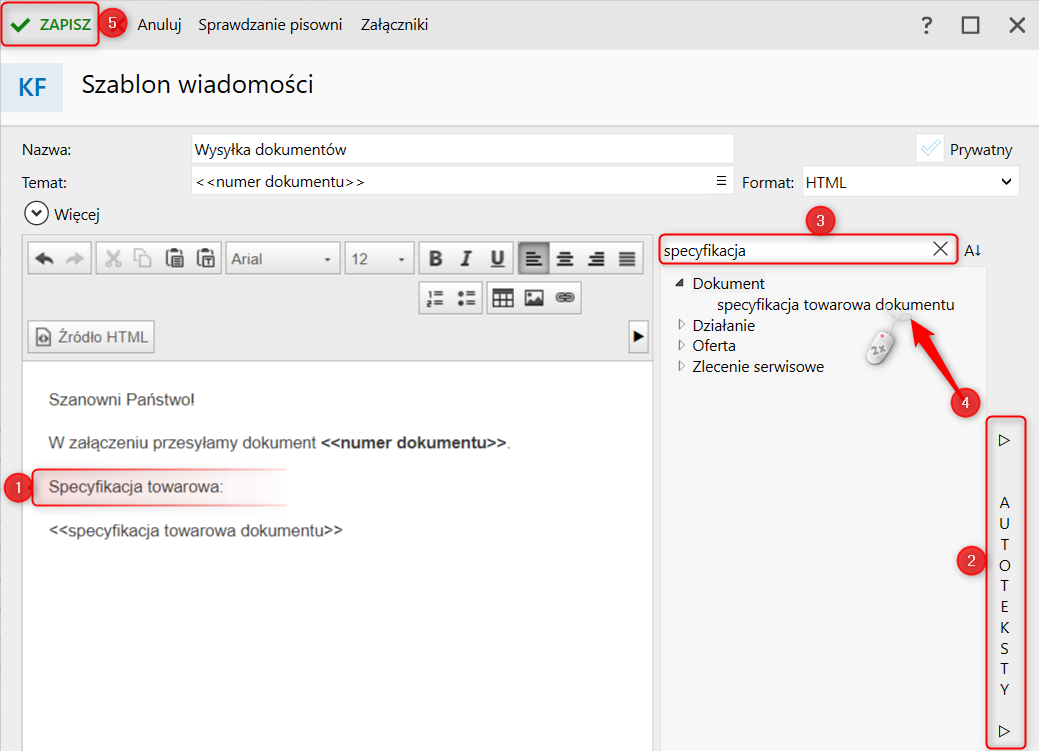1039x751 pixels.
Task: Open the font family dropdown Arial
Action: [283, 259]
